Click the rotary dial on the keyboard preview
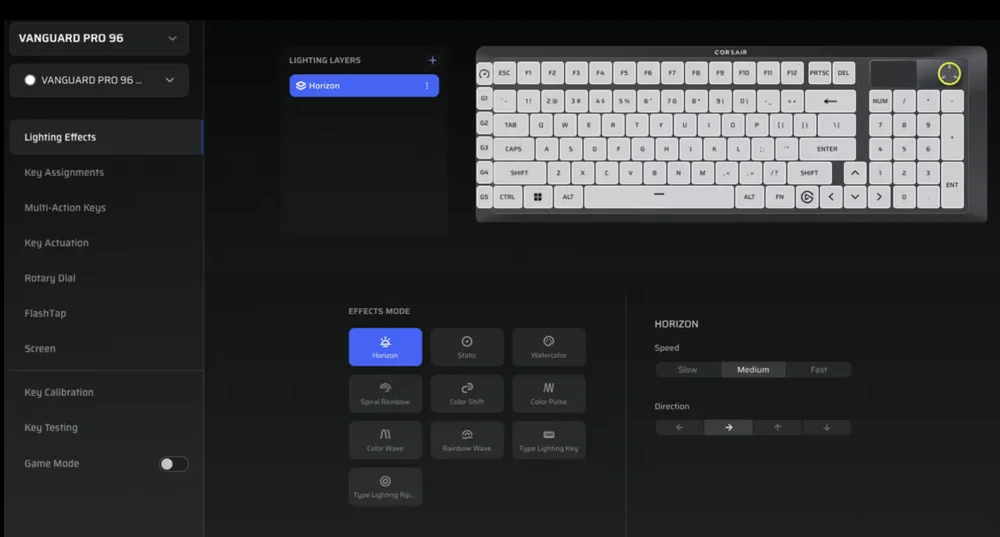1000x537 pixels. 949,74
